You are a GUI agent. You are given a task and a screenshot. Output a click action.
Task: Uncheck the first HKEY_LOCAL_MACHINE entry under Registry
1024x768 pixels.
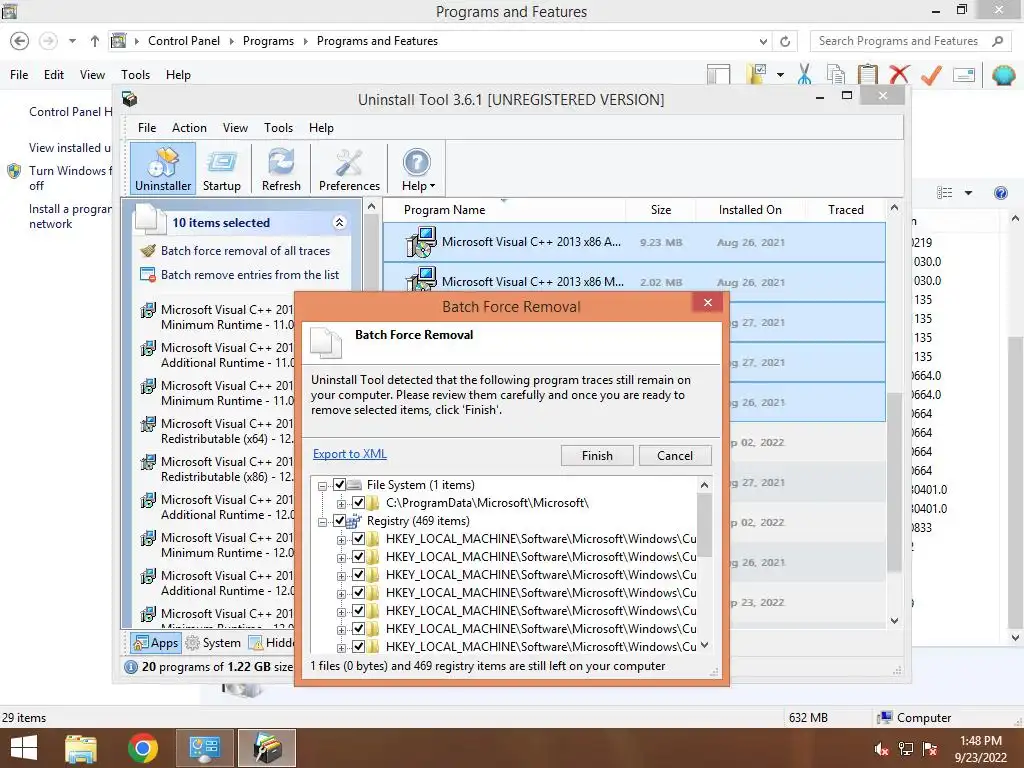pyautogui.click(x=359, y=539)
